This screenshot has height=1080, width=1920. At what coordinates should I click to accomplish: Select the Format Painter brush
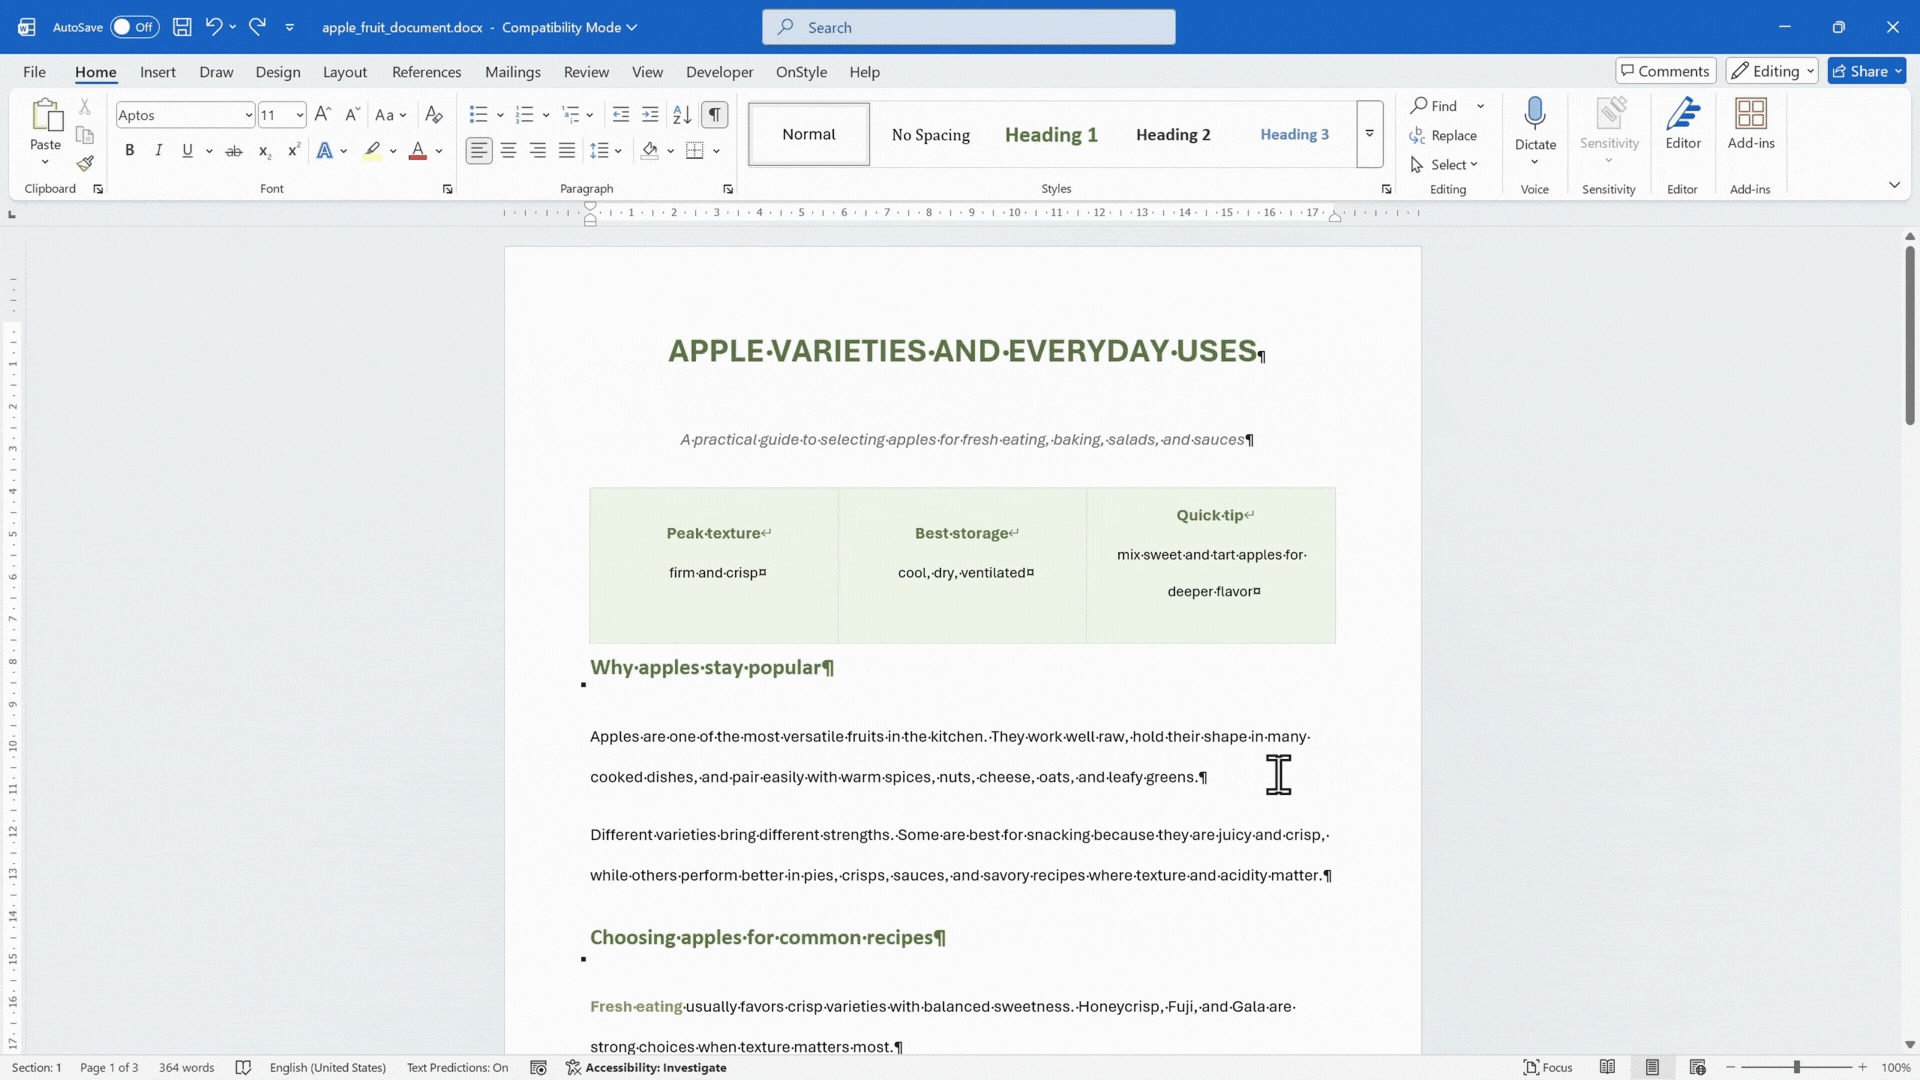tap(85, 163)
